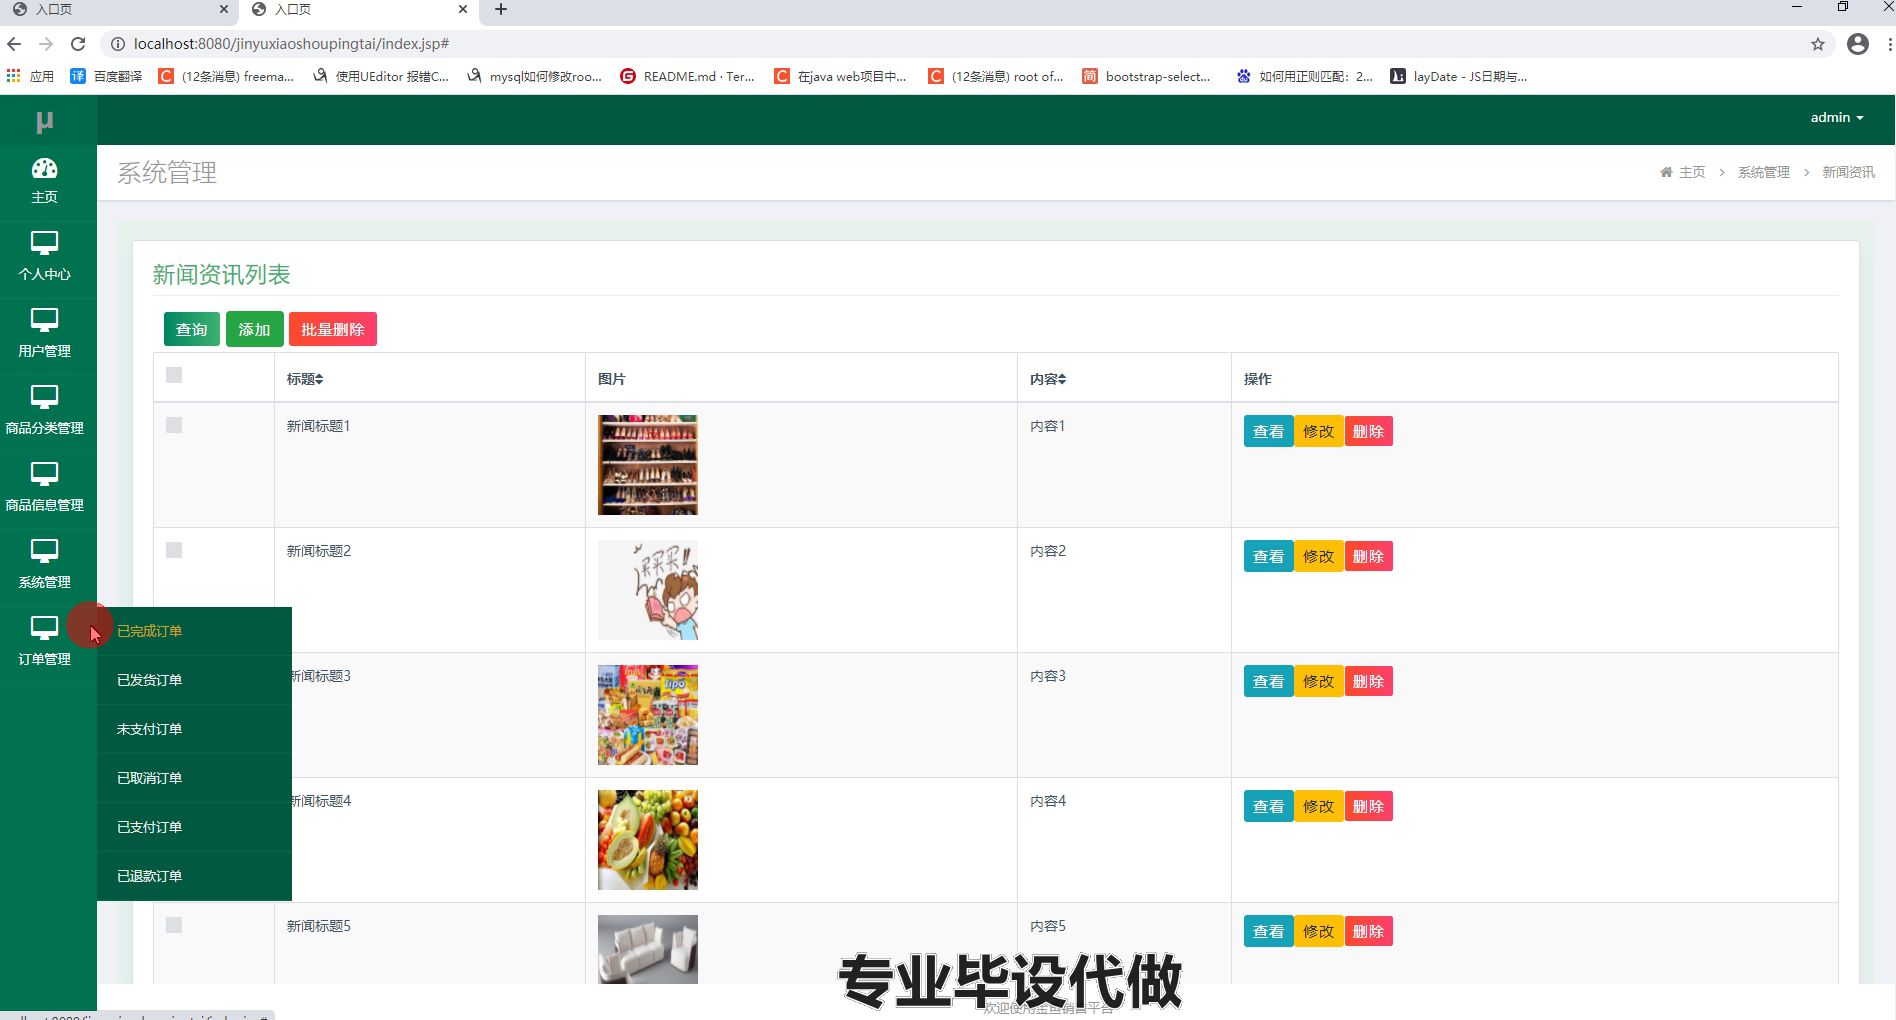Click the browser address bar URL
Screen dimensions: 1896x1020
click(291, 44)
